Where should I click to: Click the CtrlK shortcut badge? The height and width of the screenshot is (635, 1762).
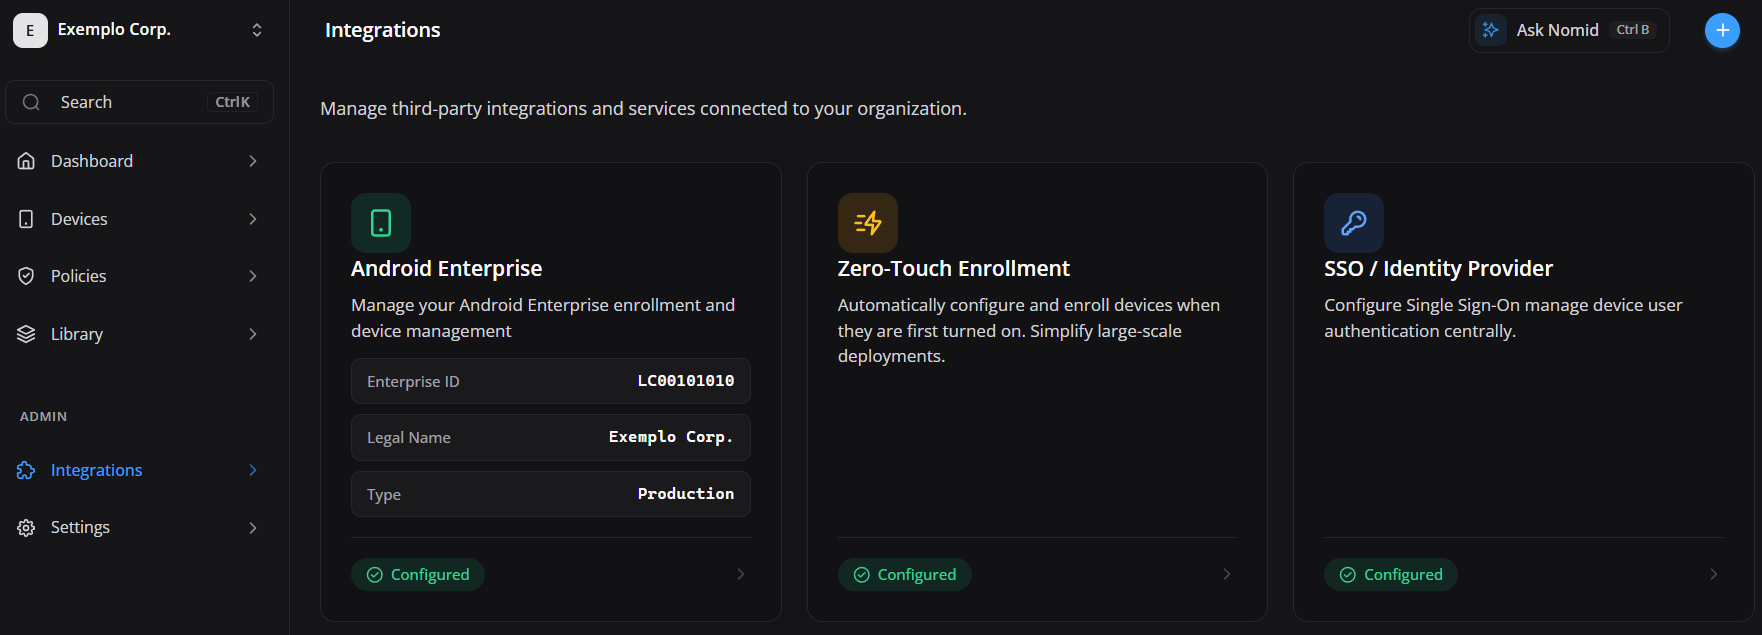[x=233, y=102]
